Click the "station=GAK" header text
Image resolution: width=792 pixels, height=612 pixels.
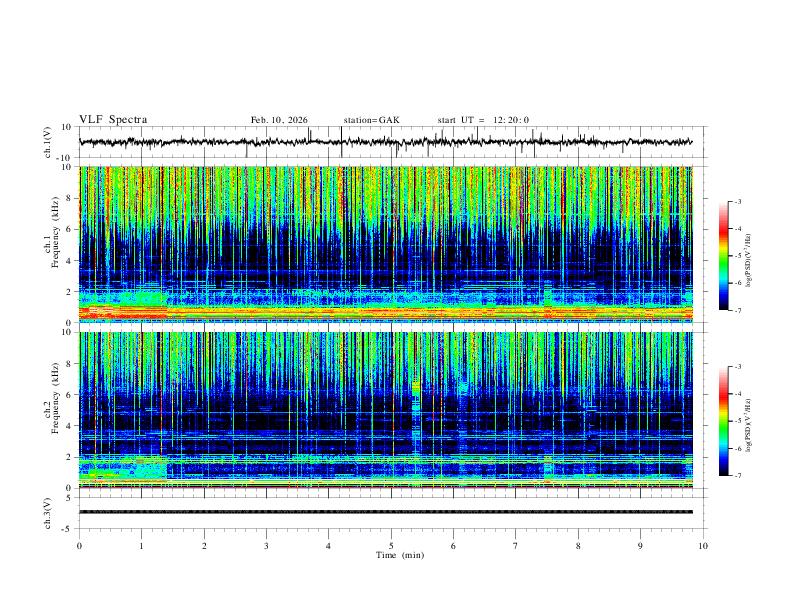[371, 120]
